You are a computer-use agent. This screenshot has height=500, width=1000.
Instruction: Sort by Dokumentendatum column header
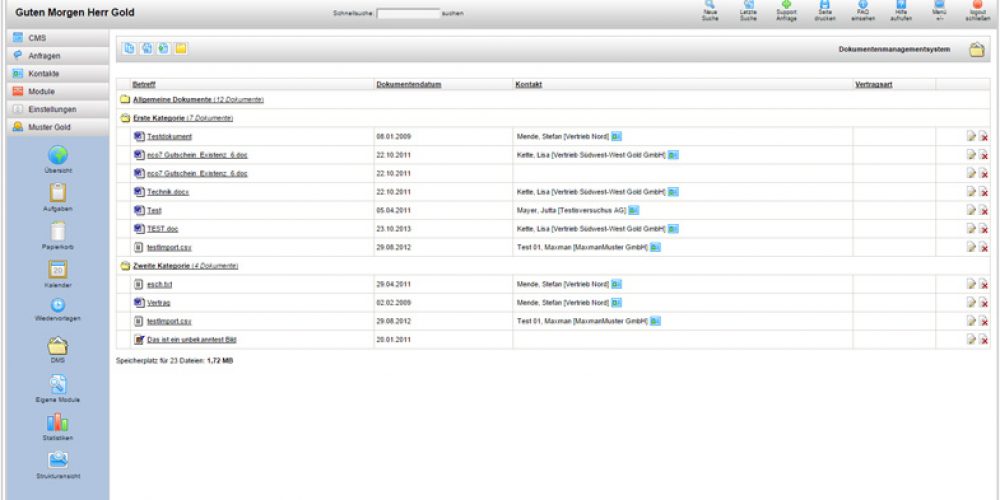click(x=409, y=85)
